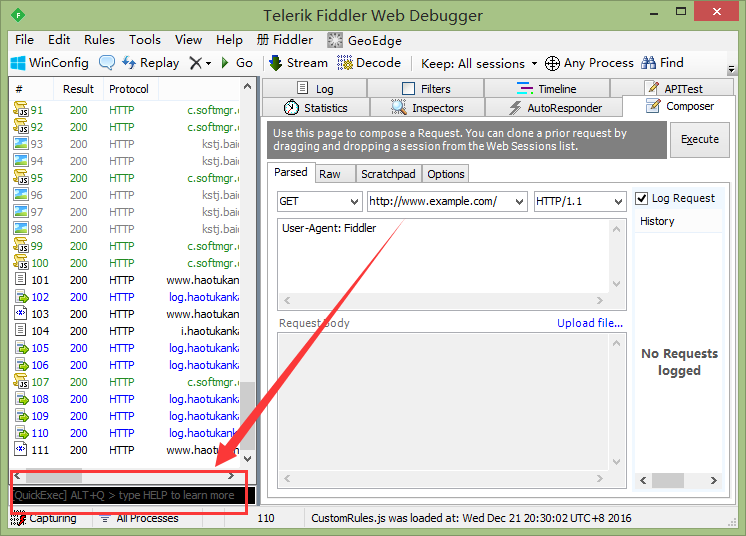Open the Edit menu
Image resolution: width=746 pixels, height=536 pixels.
59,40
